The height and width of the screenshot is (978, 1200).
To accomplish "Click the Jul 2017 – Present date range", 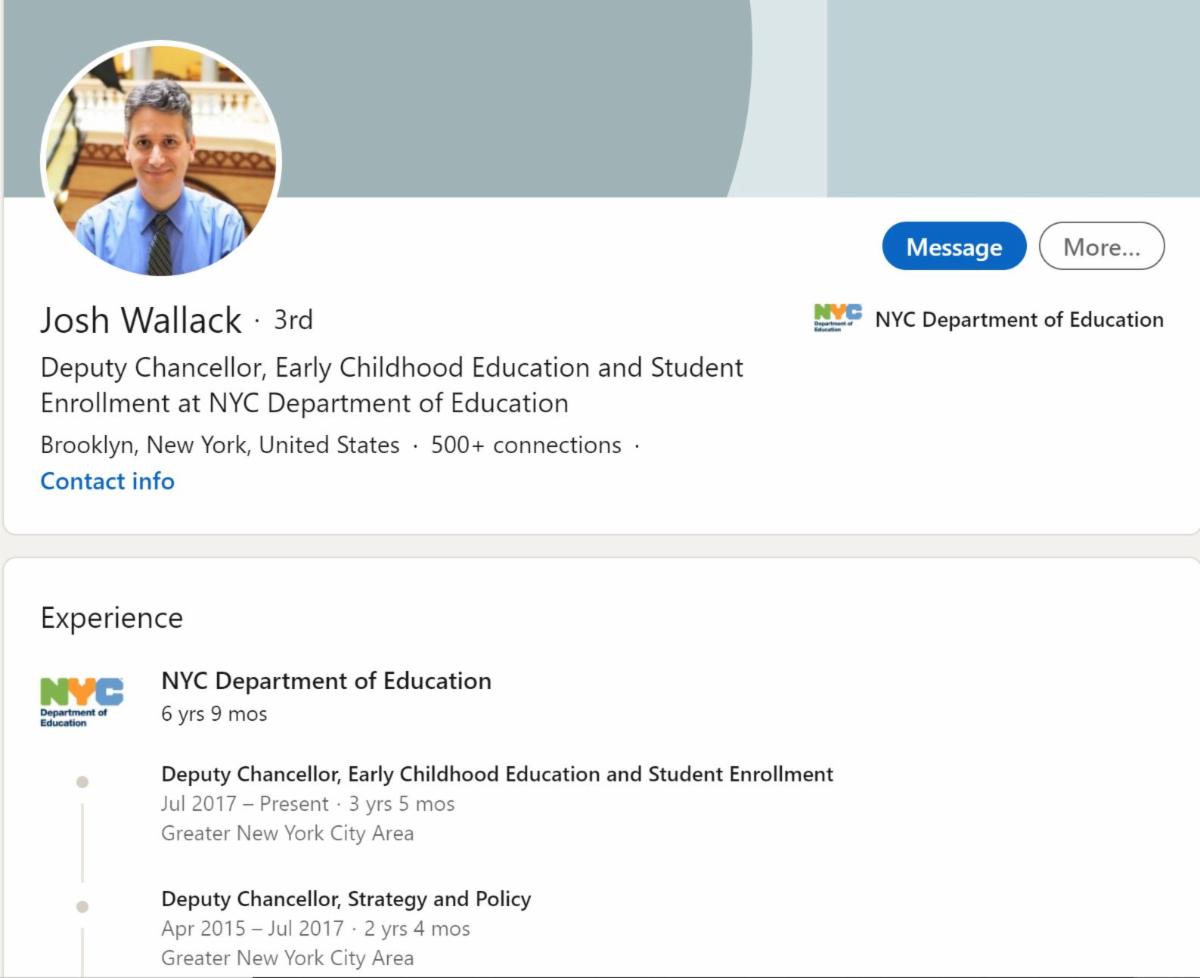I will pos(245,804).
